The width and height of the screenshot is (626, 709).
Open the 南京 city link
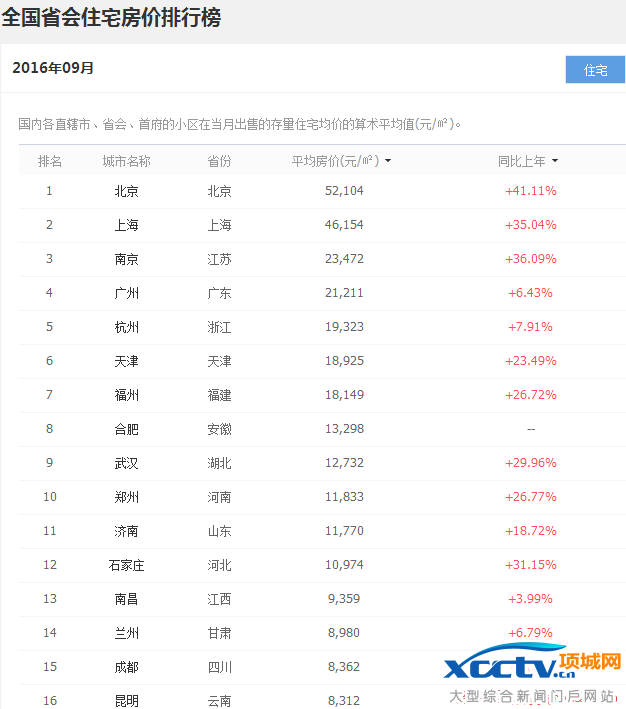coord(126,259)
